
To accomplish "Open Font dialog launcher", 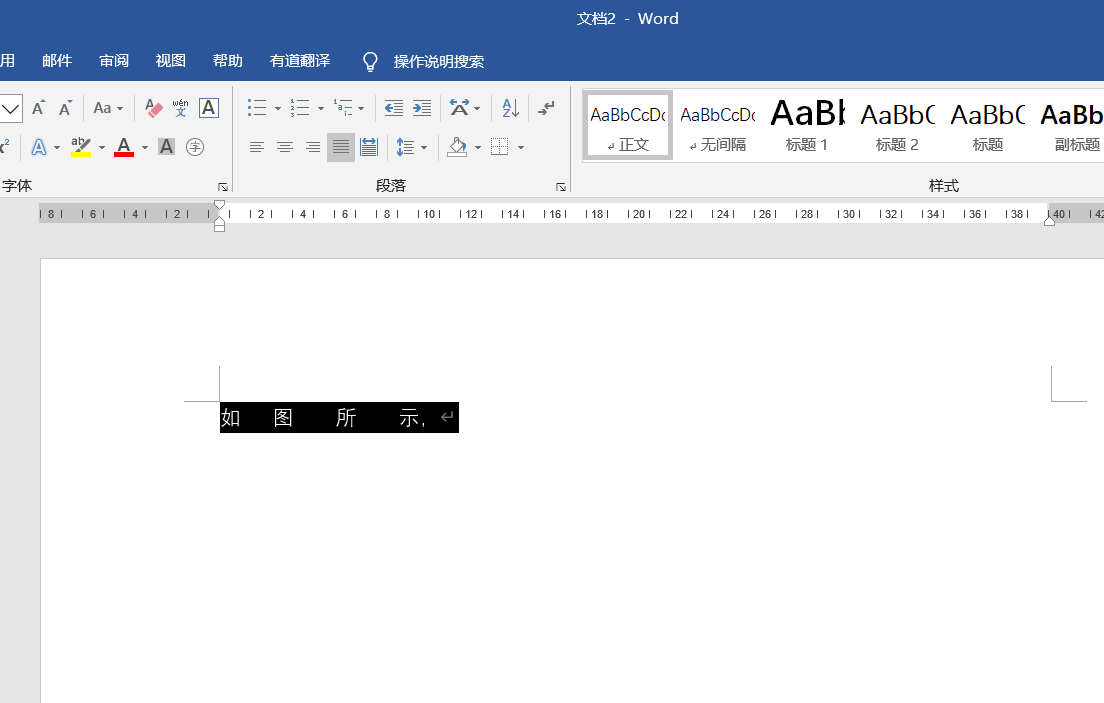I will tap(222, 187).
